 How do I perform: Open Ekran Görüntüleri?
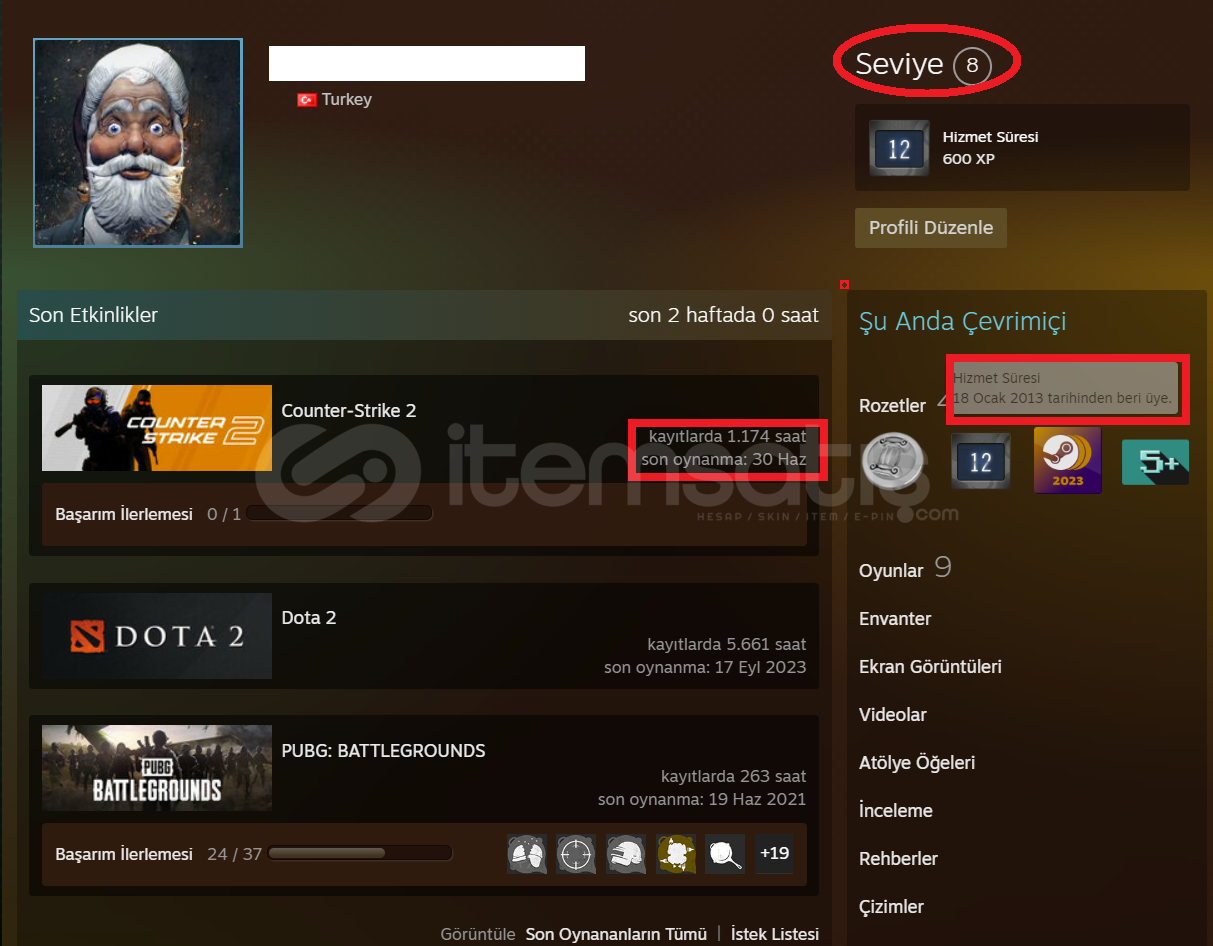tap(930, 667)
